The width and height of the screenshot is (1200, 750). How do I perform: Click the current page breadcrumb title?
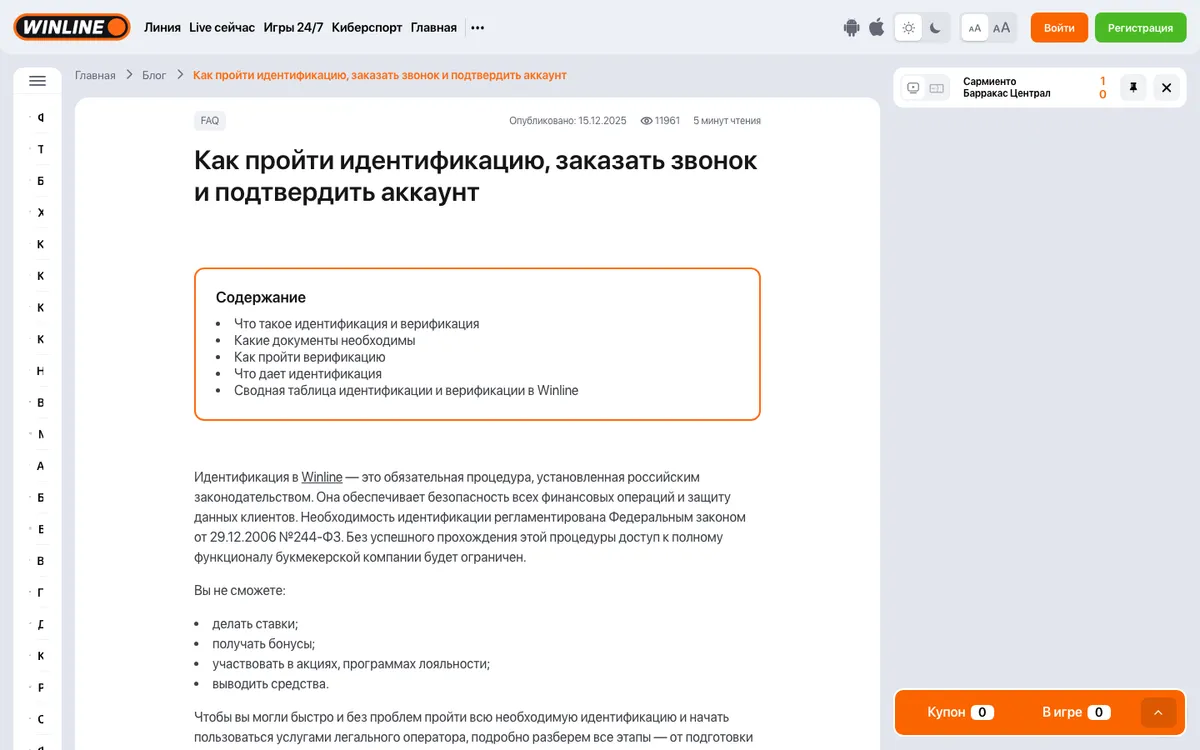pyautogui.click(x=380, y=75)
